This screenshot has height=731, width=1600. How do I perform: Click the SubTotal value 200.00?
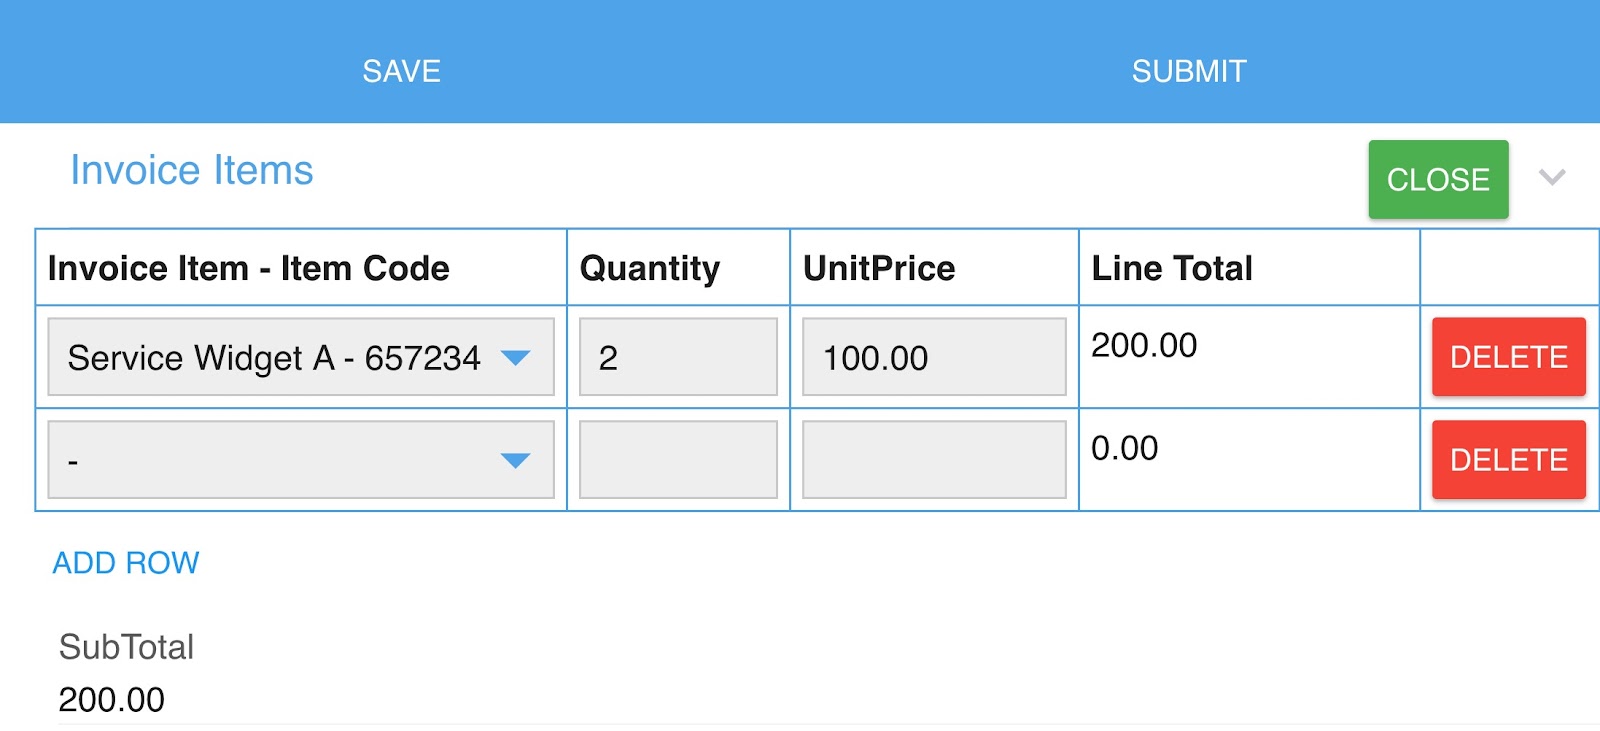click(x=112, y=700)
